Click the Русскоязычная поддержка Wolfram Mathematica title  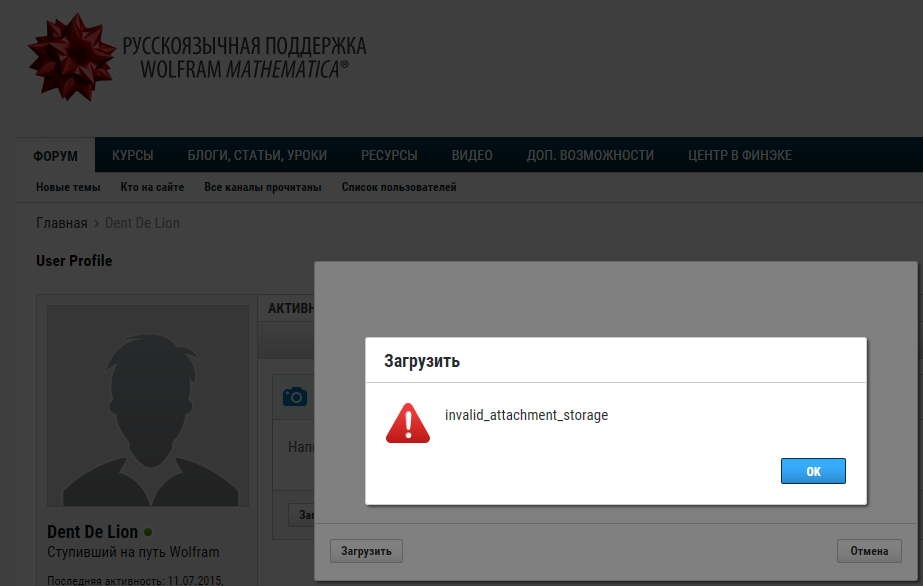[244, 57]
